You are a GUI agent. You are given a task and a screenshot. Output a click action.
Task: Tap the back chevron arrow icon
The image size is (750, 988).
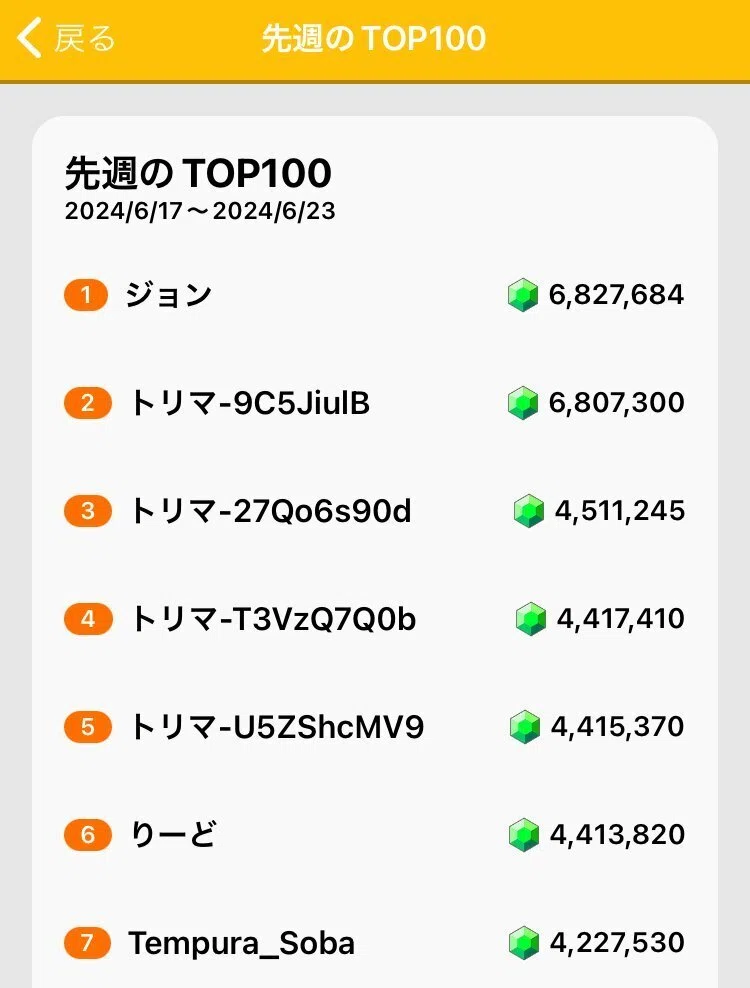click(29, 38)
